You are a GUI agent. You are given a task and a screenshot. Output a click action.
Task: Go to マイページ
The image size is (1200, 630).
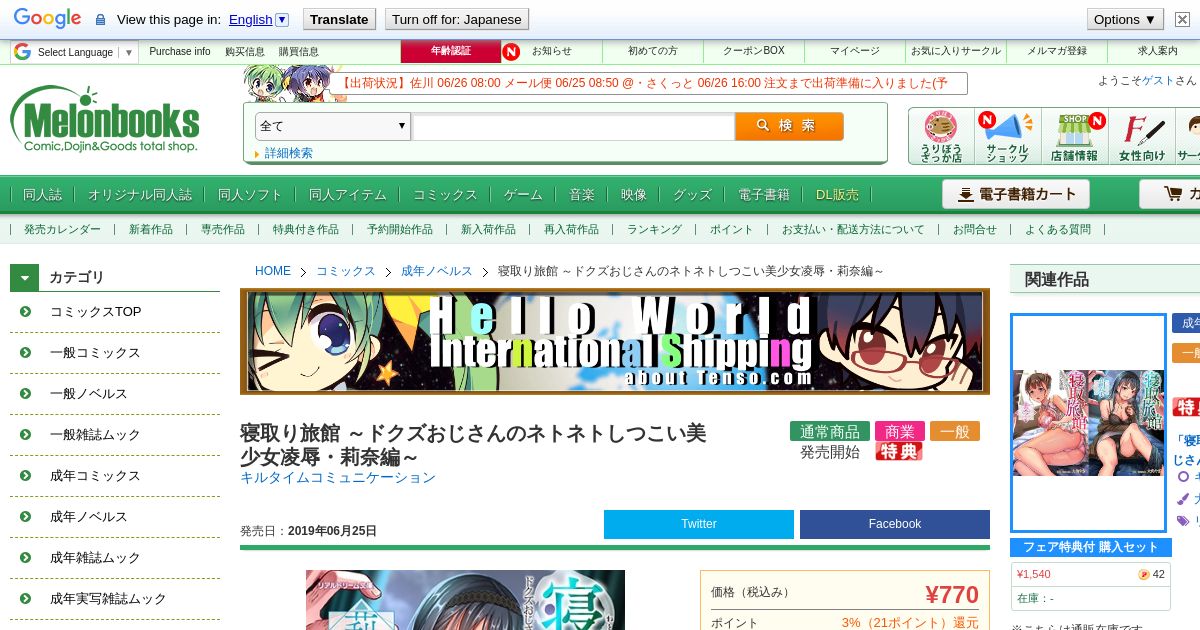tap(855, 51)
